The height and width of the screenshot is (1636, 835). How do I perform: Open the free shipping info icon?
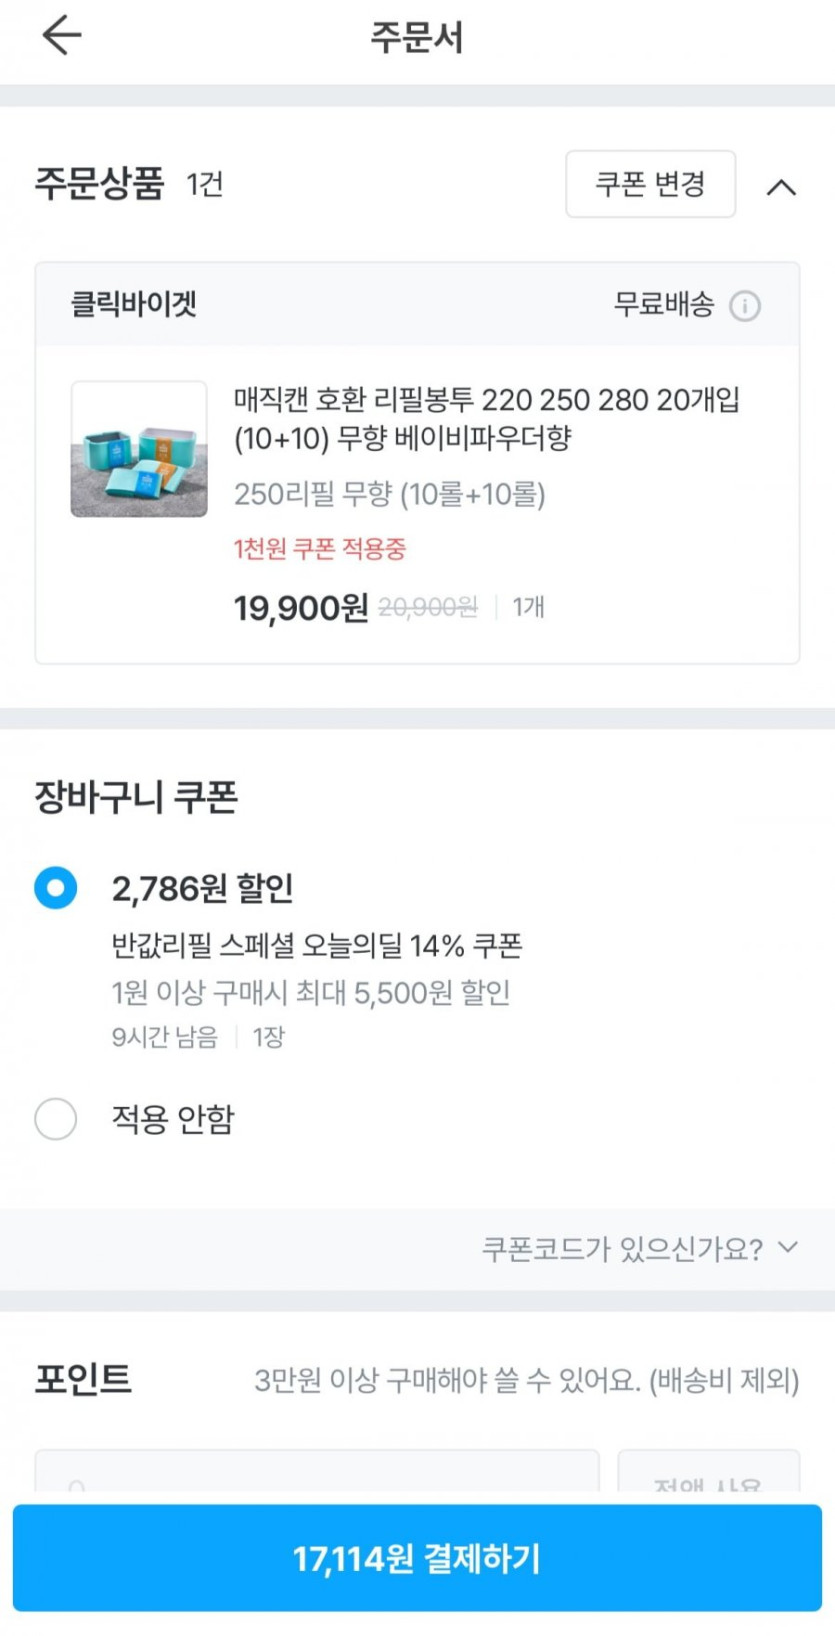pos(745,305)
